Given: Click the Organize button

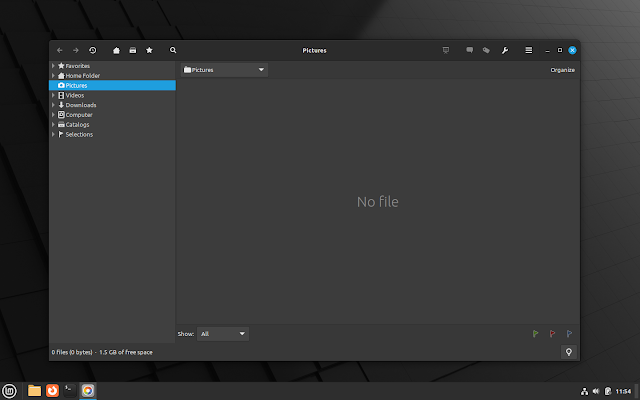Looking at the screenshot, I should (562, 70).
